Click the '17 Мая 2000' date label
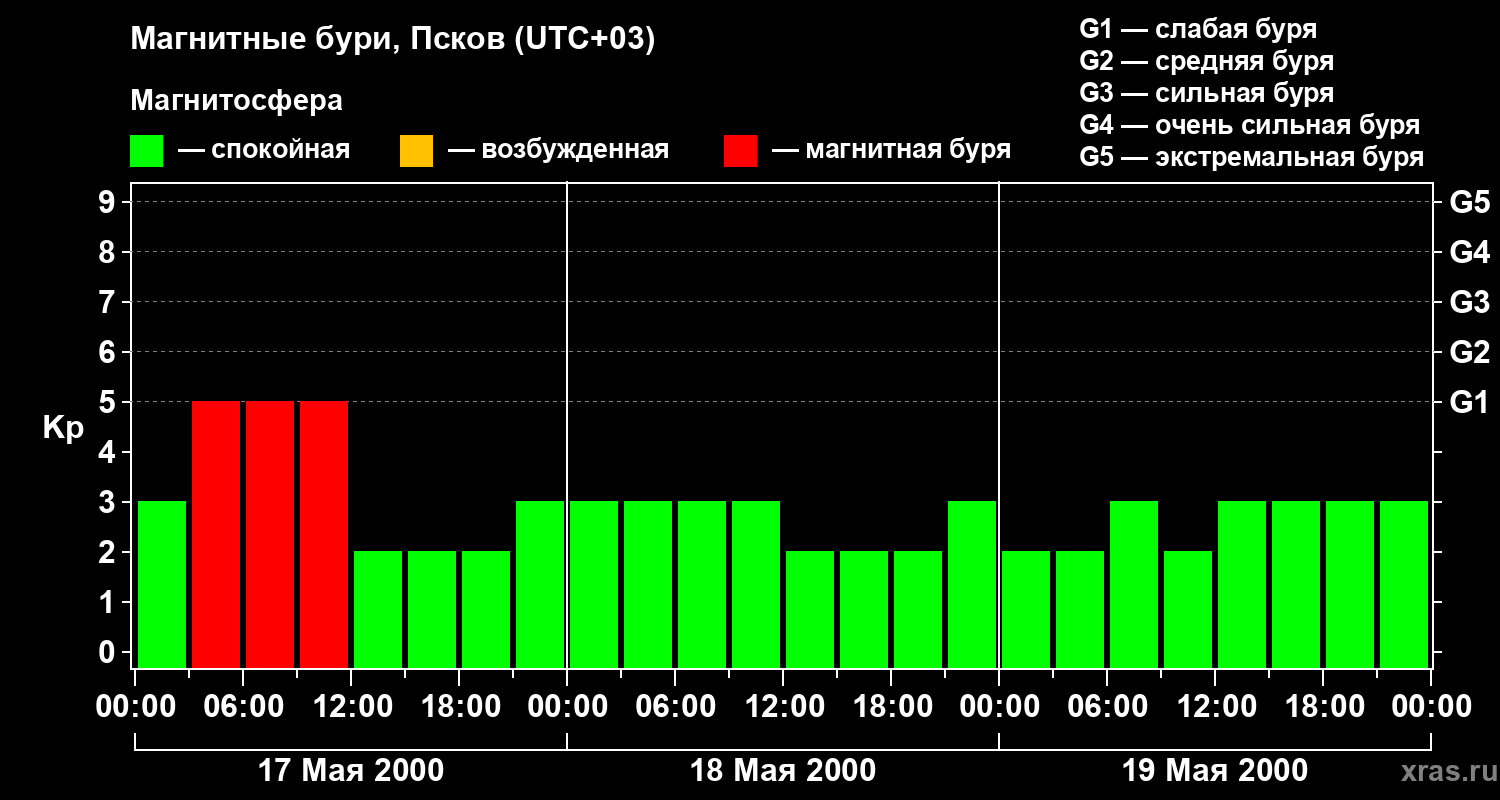Screen dimensions: 1500x800 (x=351, y=771)
